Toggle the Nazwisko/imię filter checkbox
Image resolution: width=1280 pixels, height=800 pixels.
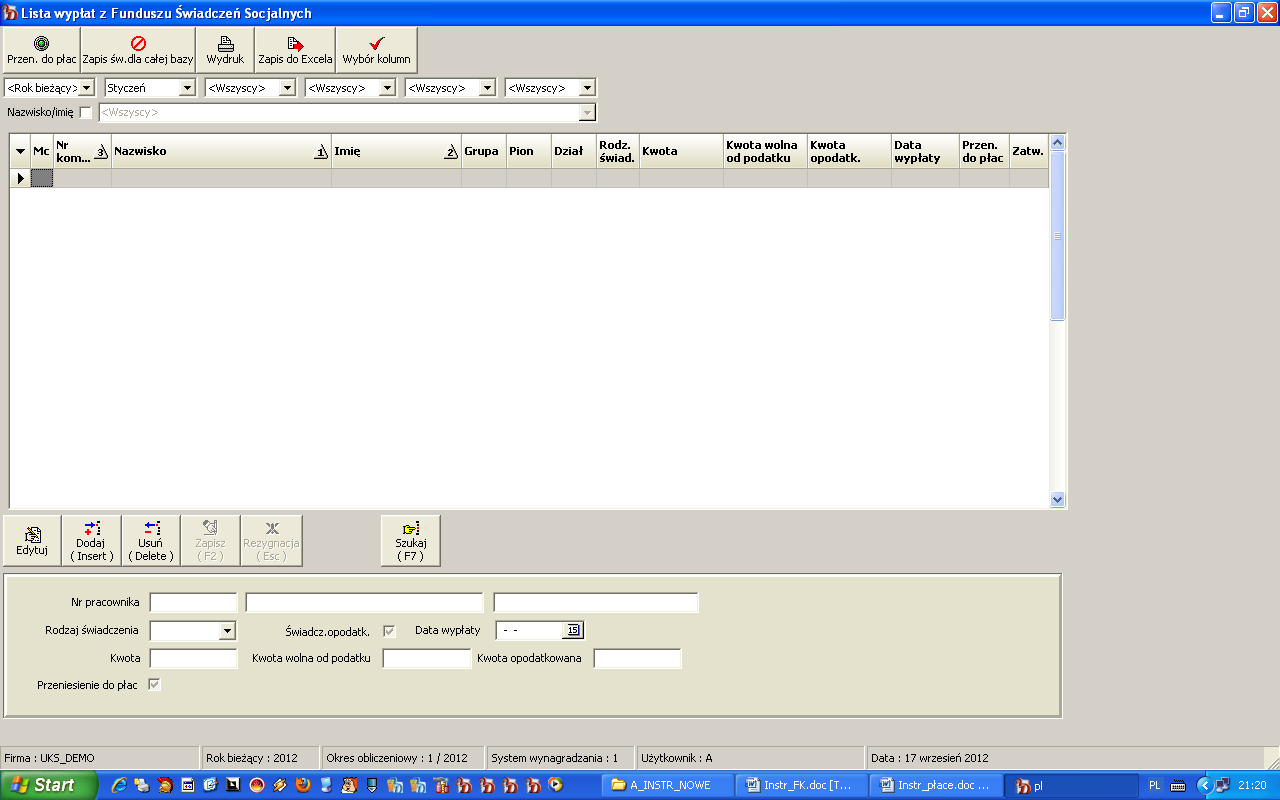click(86, 113)
